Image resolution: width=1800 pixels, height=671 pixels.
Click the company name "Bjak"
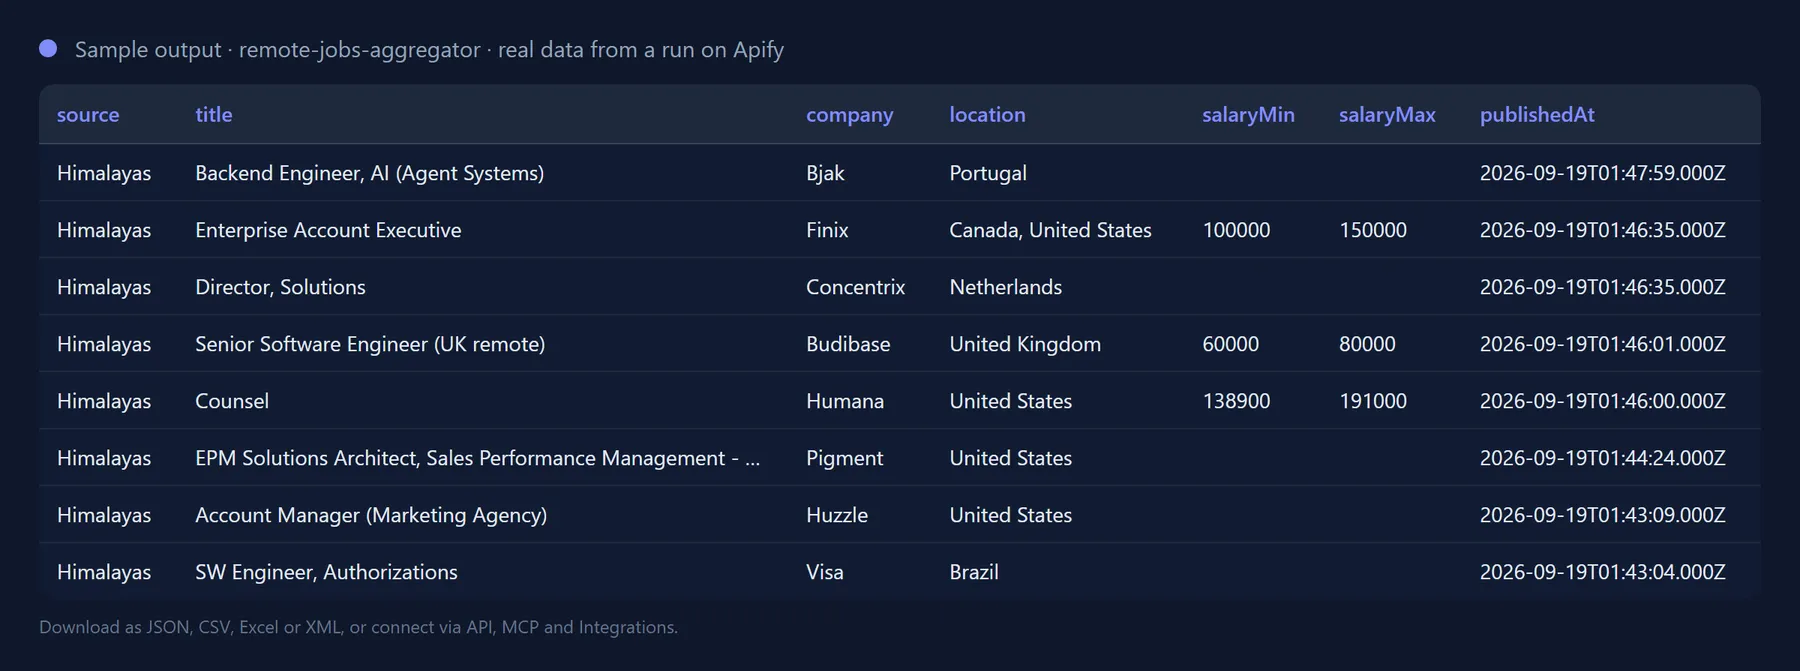tap(825, 173)
